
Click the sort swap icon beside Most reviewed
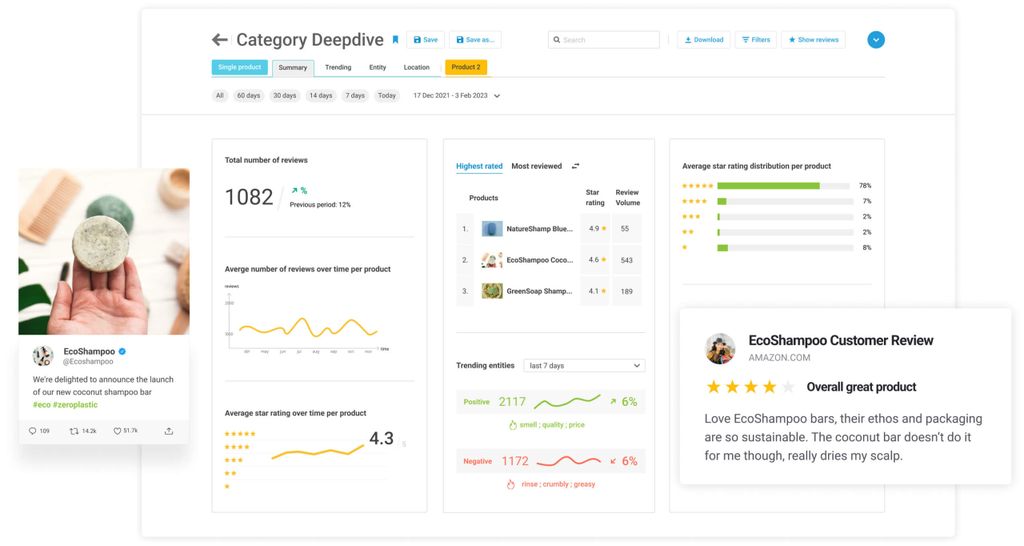[x=575, y=167]
